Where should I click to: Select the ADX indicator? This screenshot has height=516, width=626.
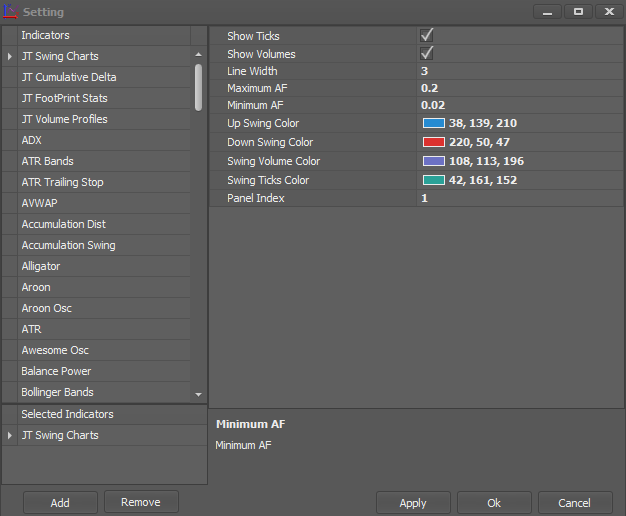coord(104,140)
